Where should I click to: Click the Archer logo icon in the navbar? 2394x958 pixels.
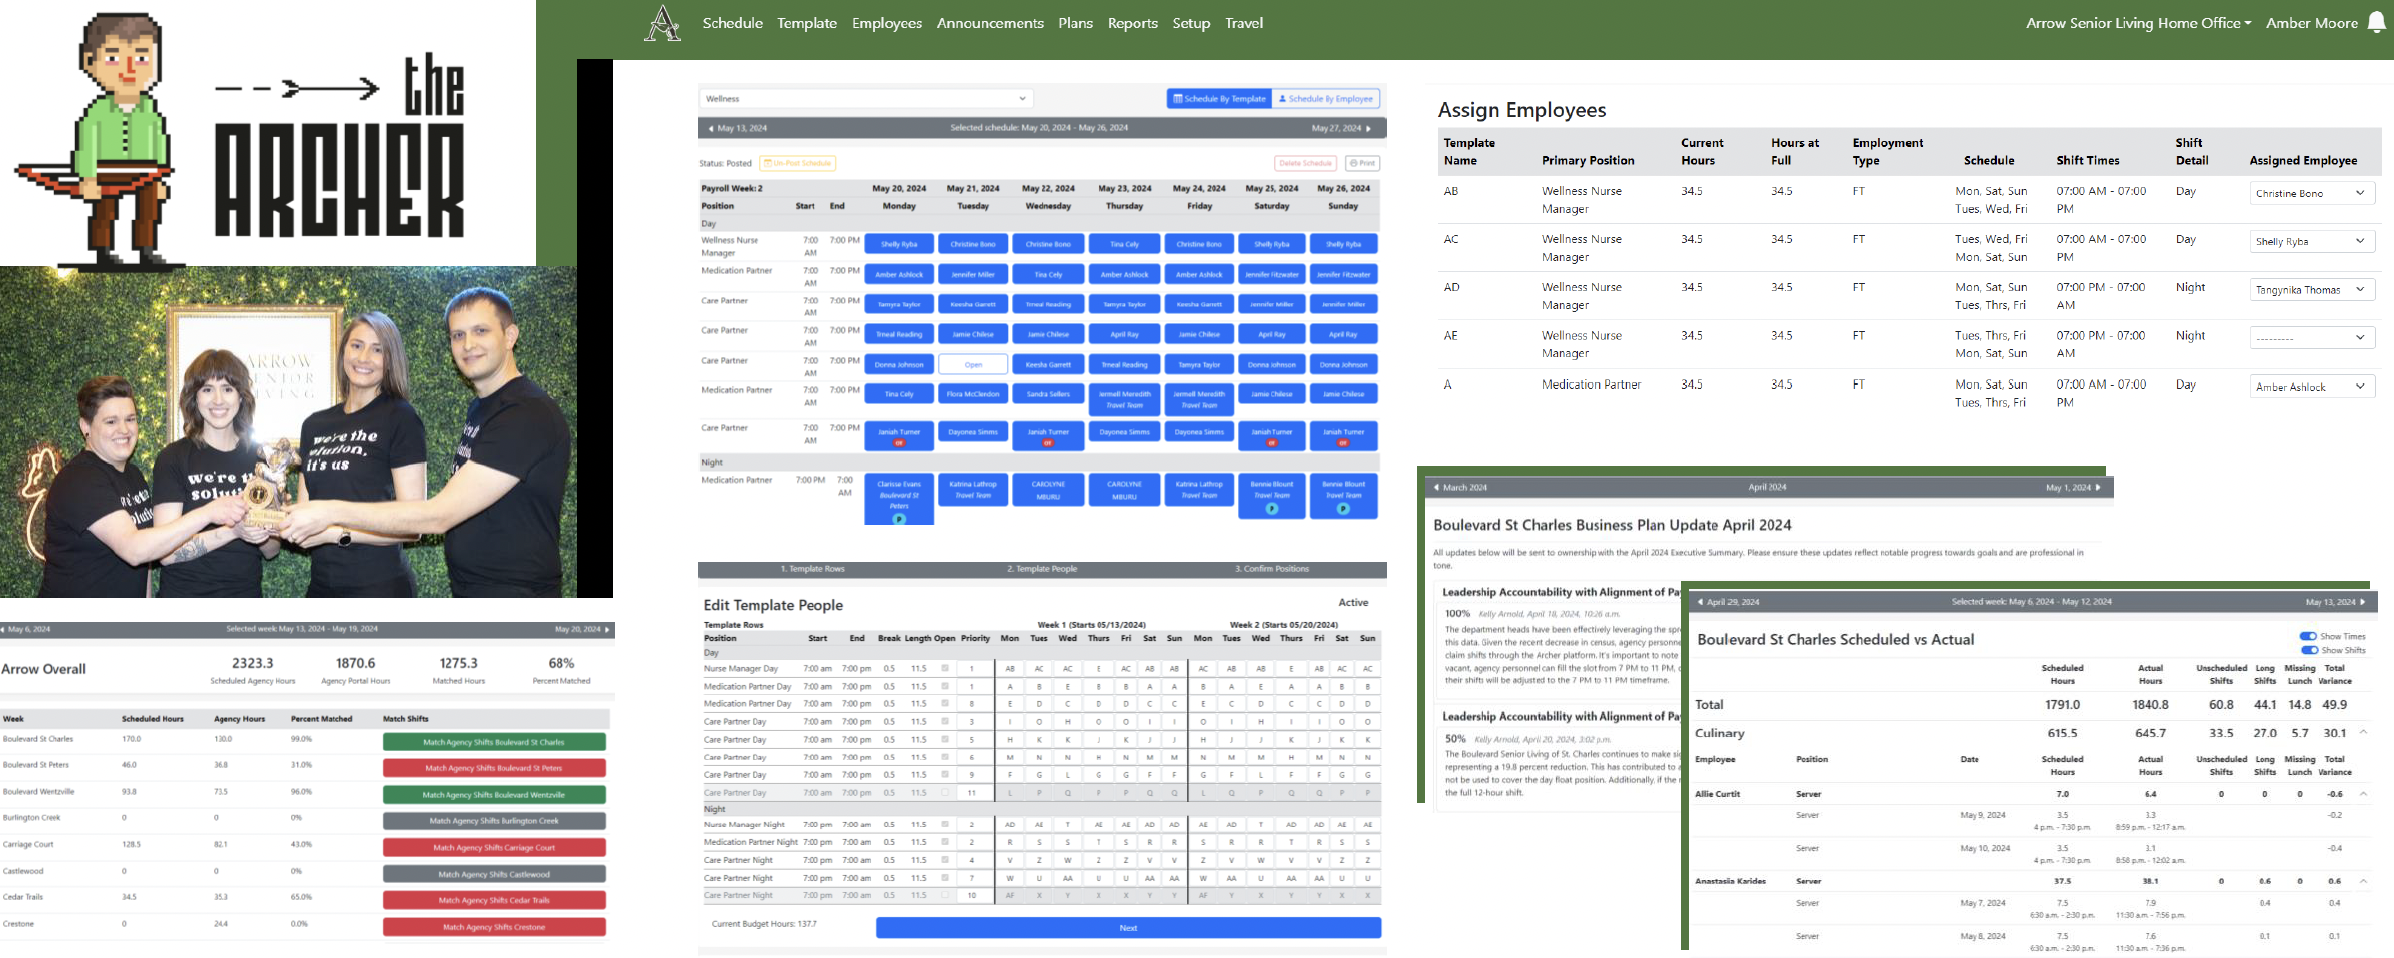click(662, 23)
